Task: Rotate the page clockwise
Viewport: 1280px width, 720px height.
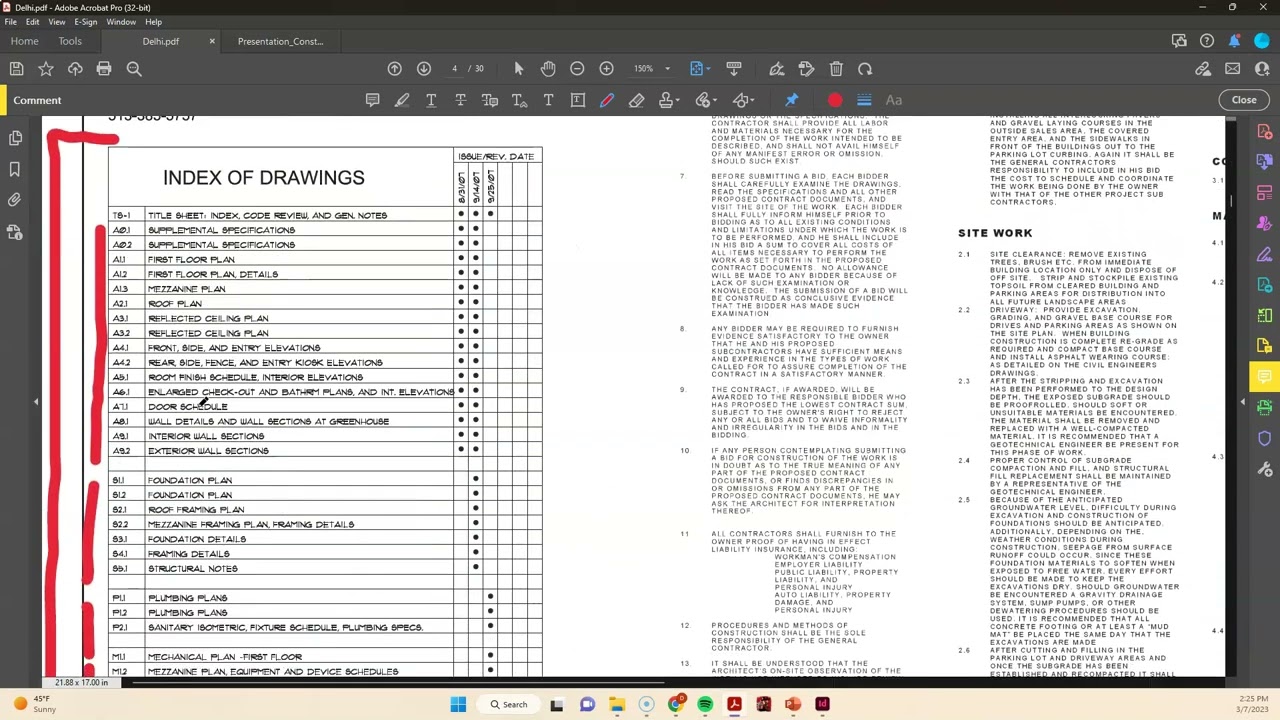Action: pyautogui.click(x=865, y=69)
